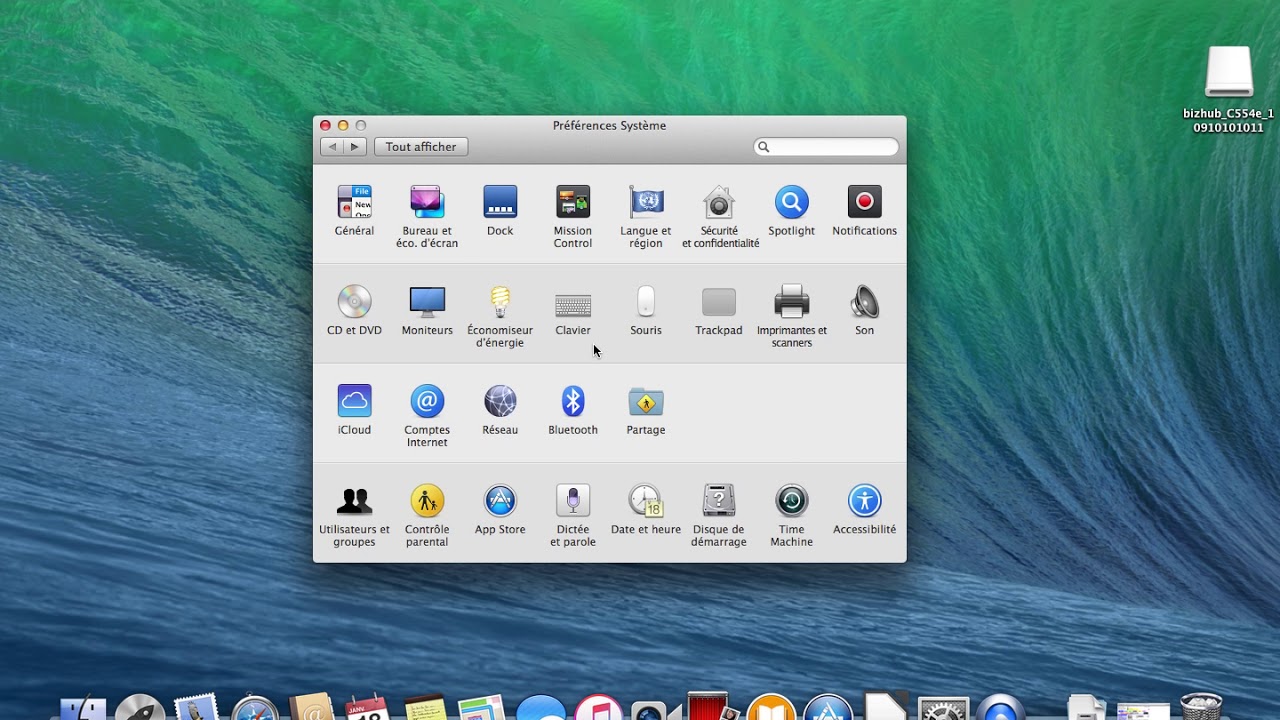Open Comptes Internet preferences
This screenshot has height=720, width=1280.
[427, 416]
